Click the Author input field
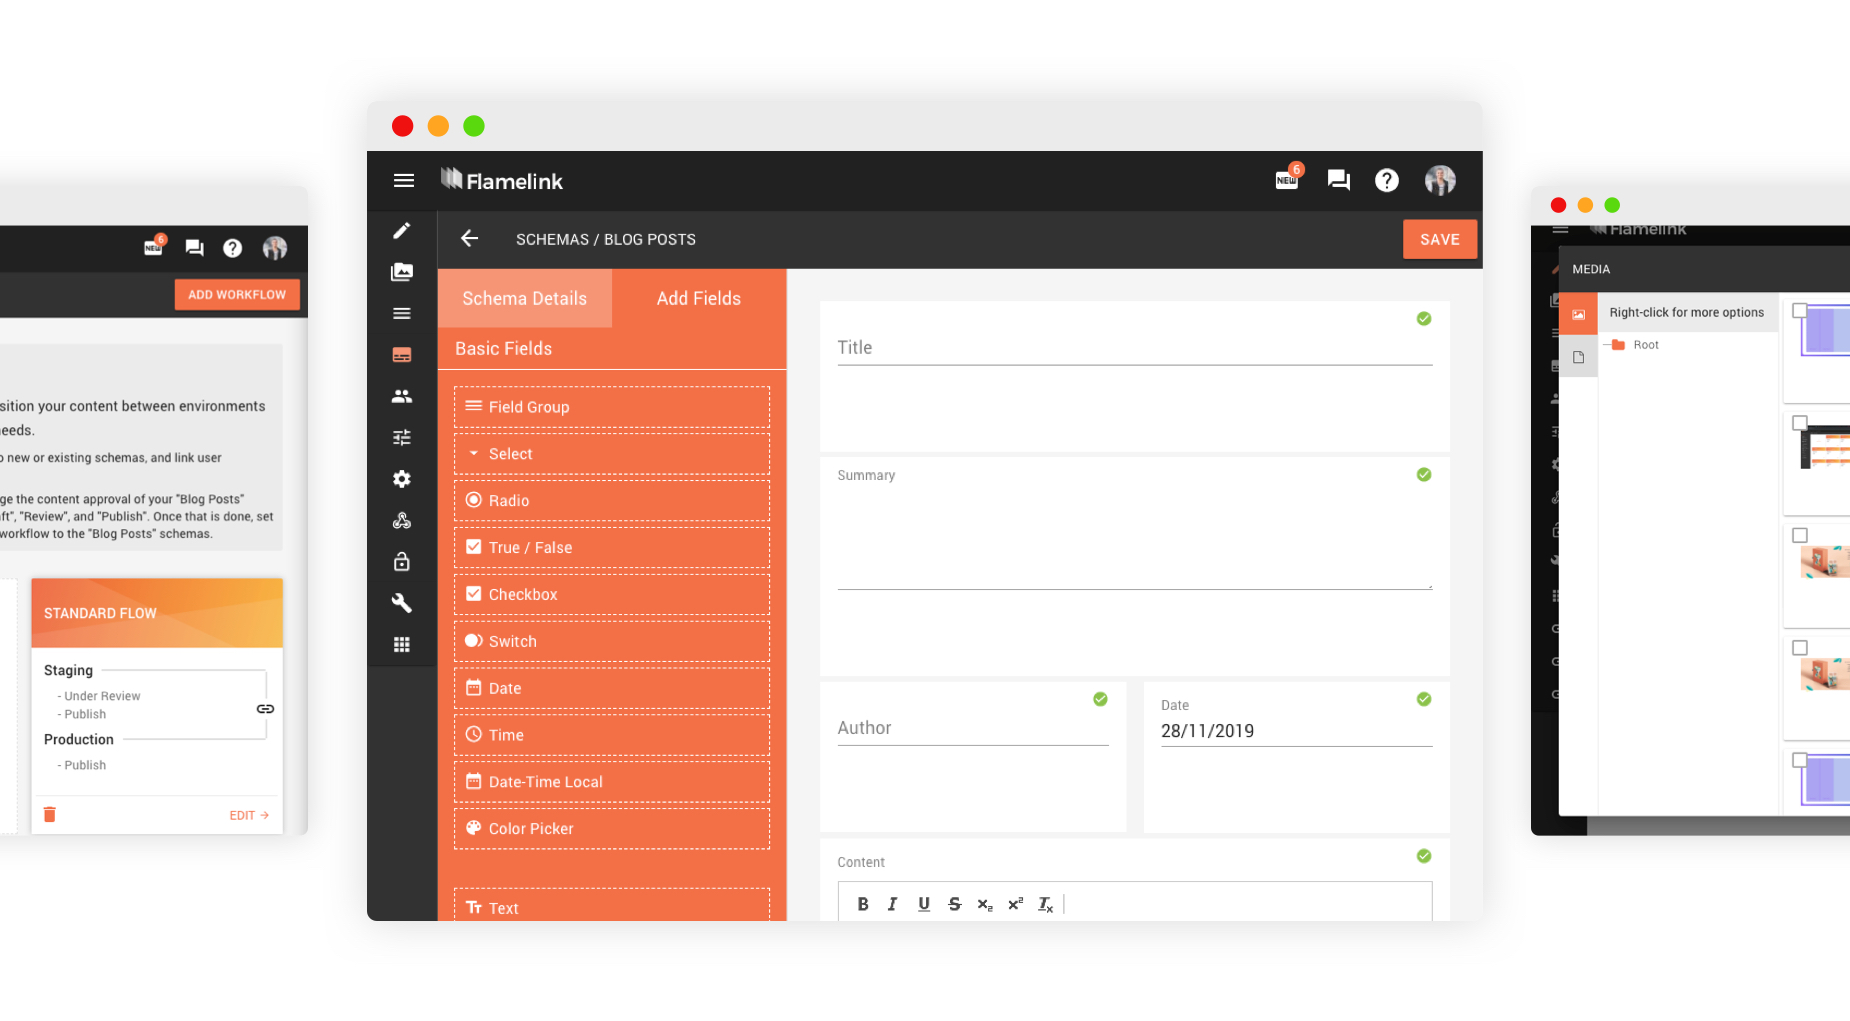The image size is (1850, 1021). point(973,728)
